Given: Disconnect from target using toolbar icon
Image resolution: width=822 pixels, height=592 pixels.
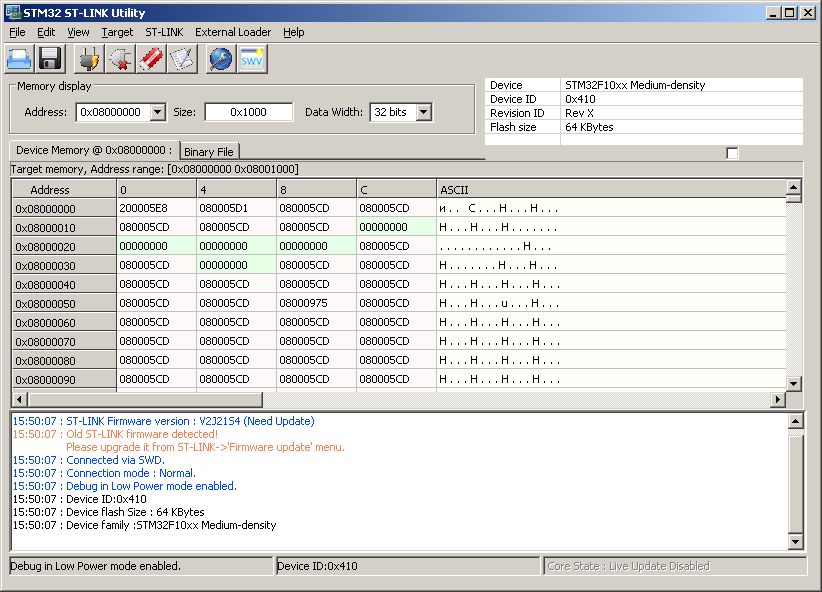Looking at the screenshot, I should coord(121,59).
